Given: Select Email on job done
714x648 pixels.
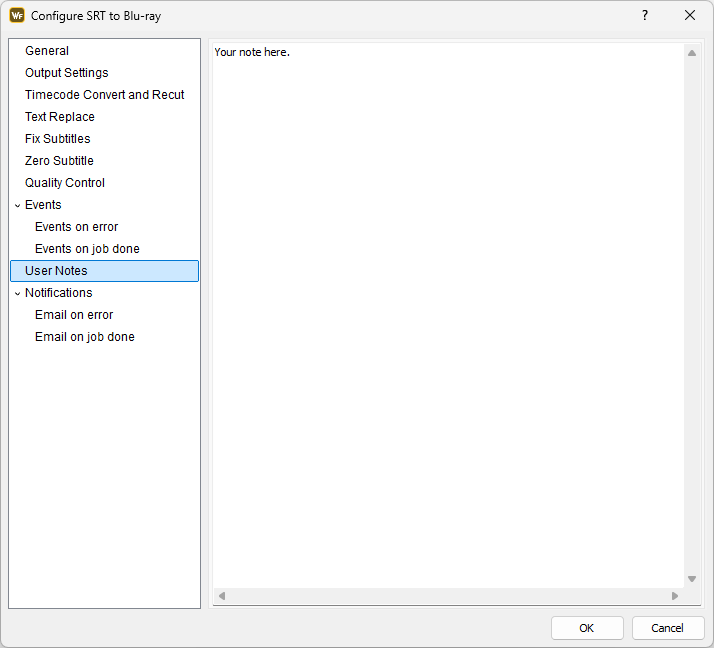Looking at the screenshot, I should pos(84,337).
